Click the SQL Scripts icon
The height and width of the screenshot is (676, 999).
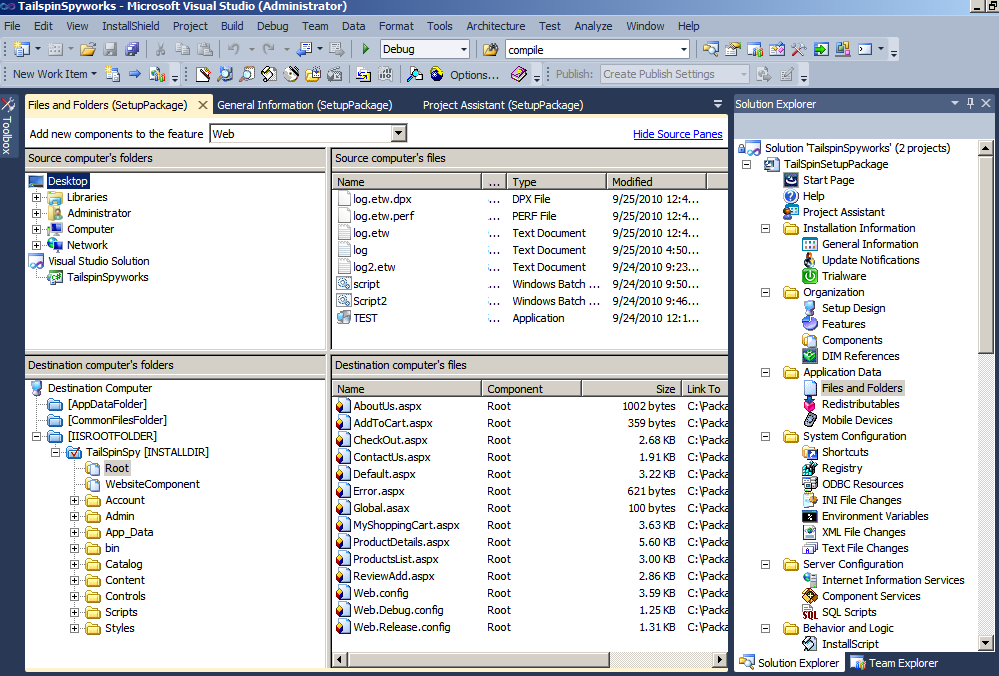click(810, 612)
